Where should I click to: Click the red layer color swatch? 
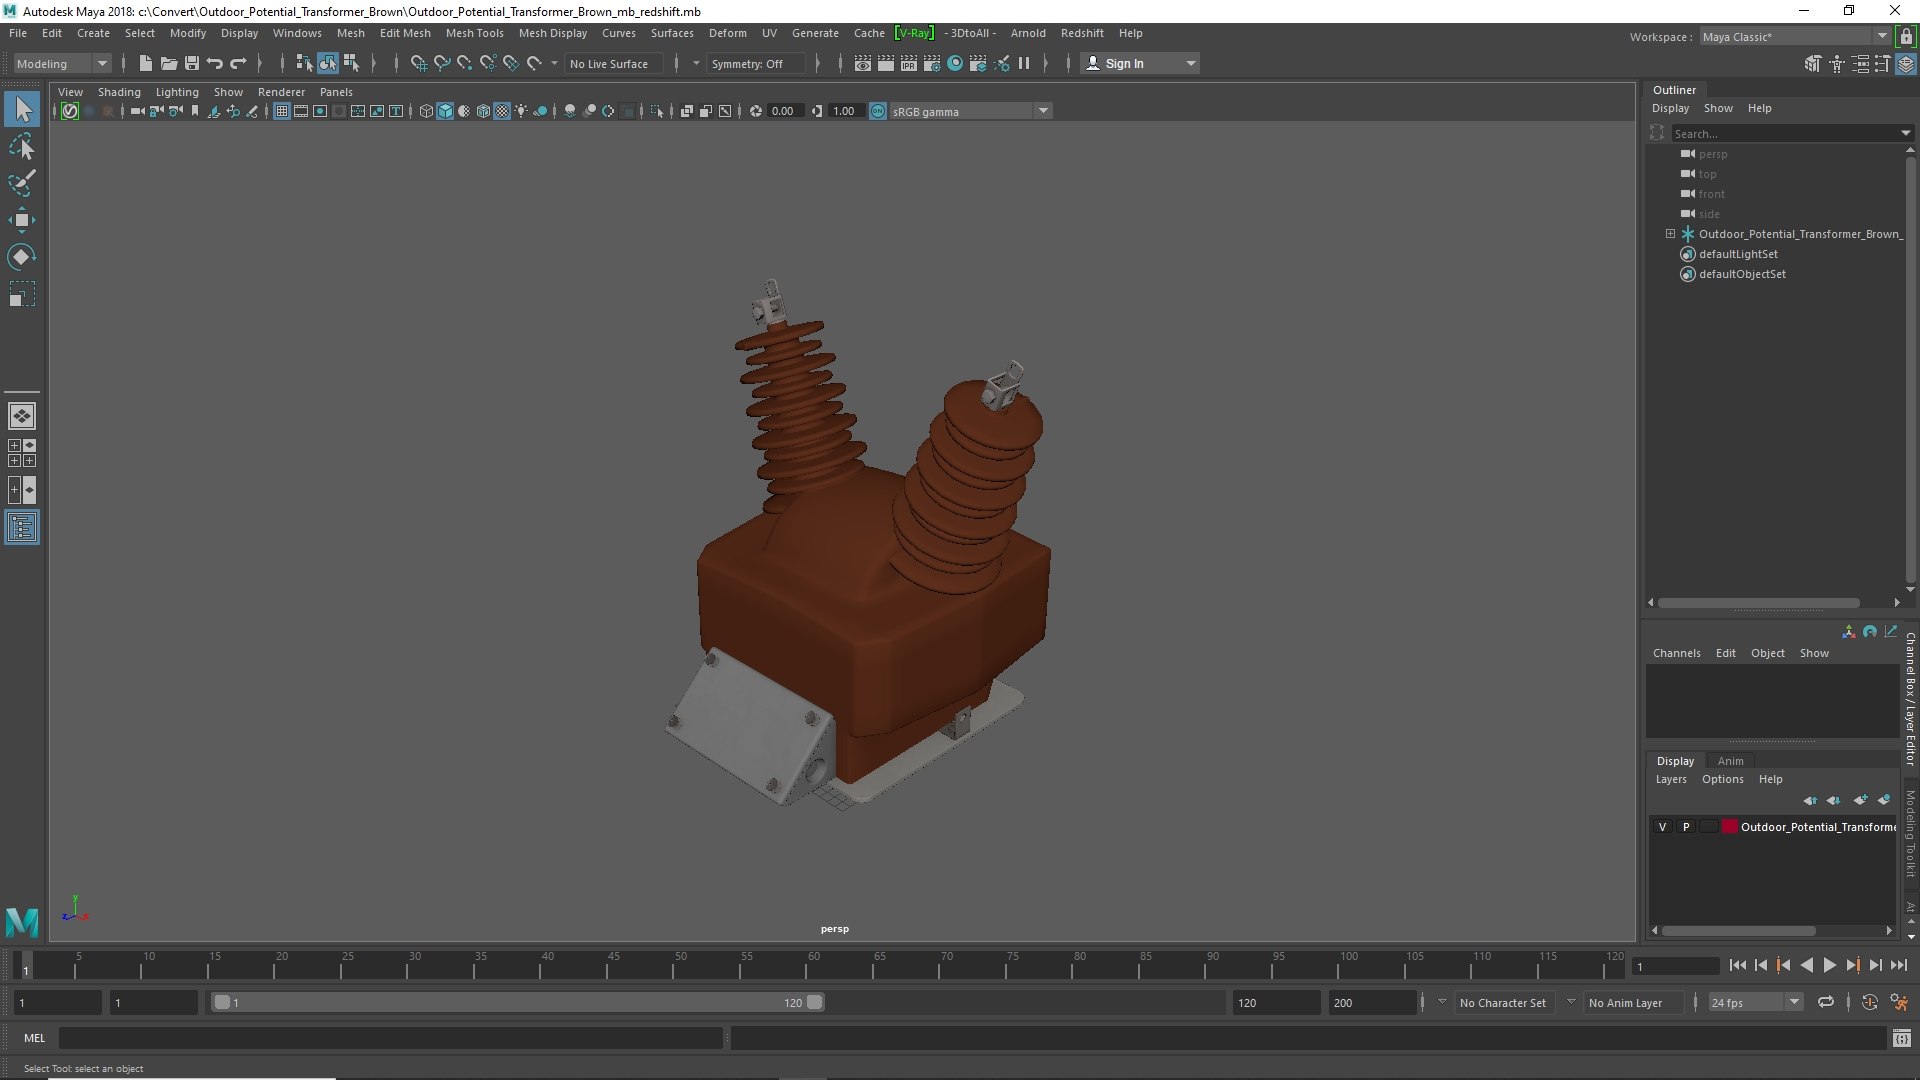[1730, 827]
